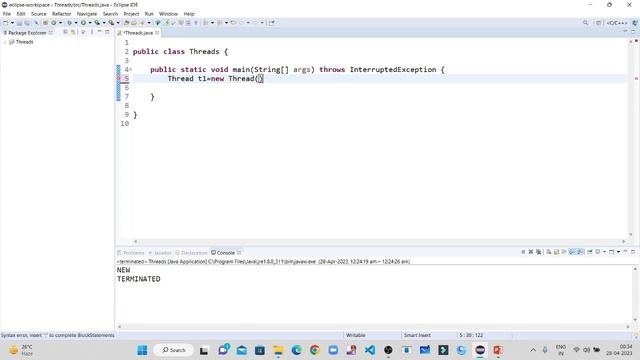The image size is (640, 360).
Task: Click the Clear Console icon
Action: [549, 252]
